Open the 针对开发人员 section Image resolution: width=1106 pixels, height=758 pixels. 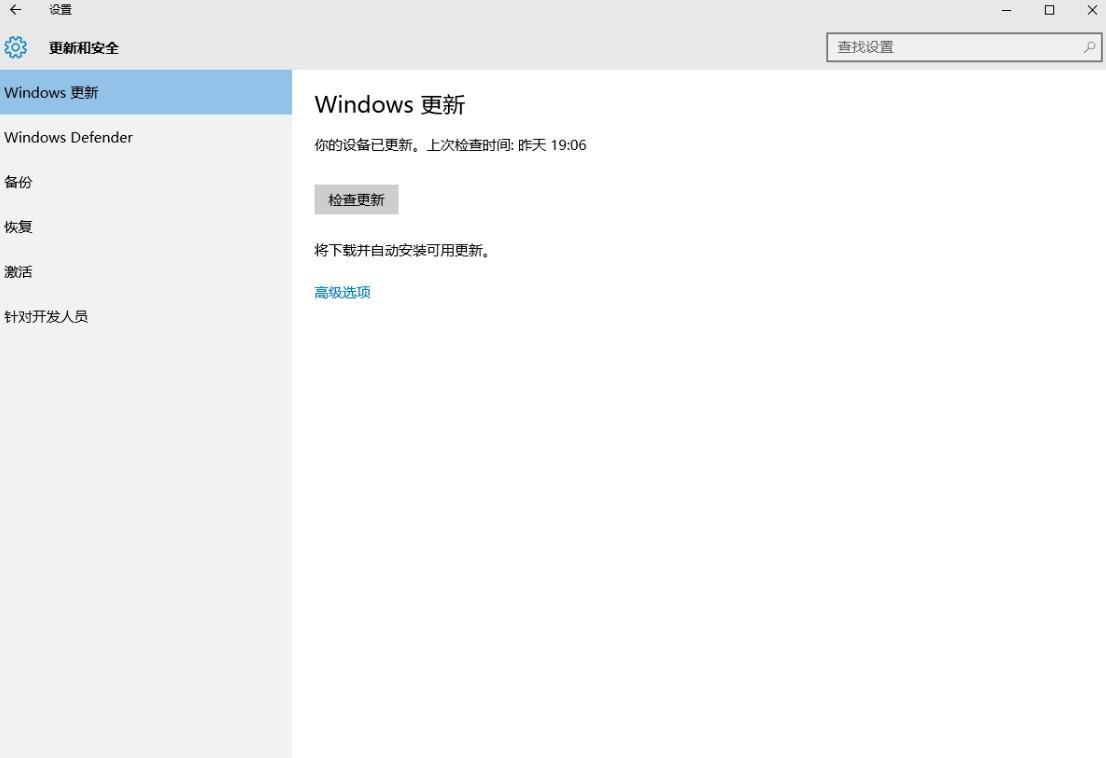pyautogui.click(x=146, y=317)
